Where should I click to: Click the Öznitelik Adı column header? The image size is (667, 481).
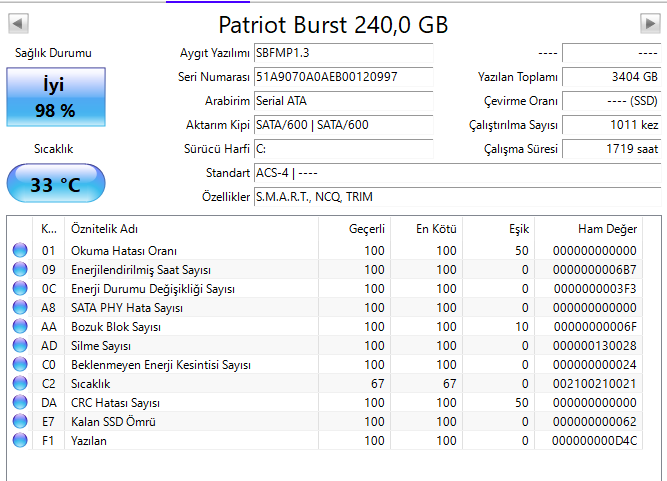(x=191, y=229)
